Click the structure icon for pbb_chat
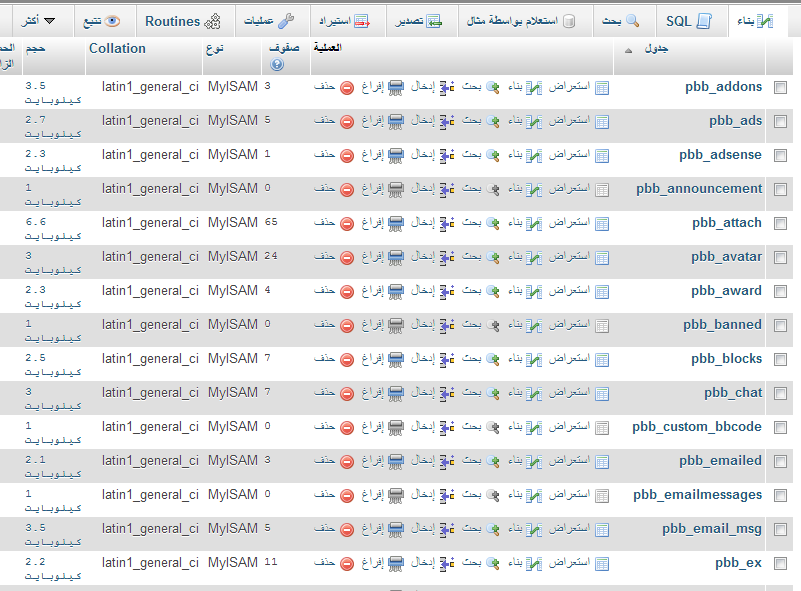This screenshot has width=801, height=591. [x=534, y=394]
